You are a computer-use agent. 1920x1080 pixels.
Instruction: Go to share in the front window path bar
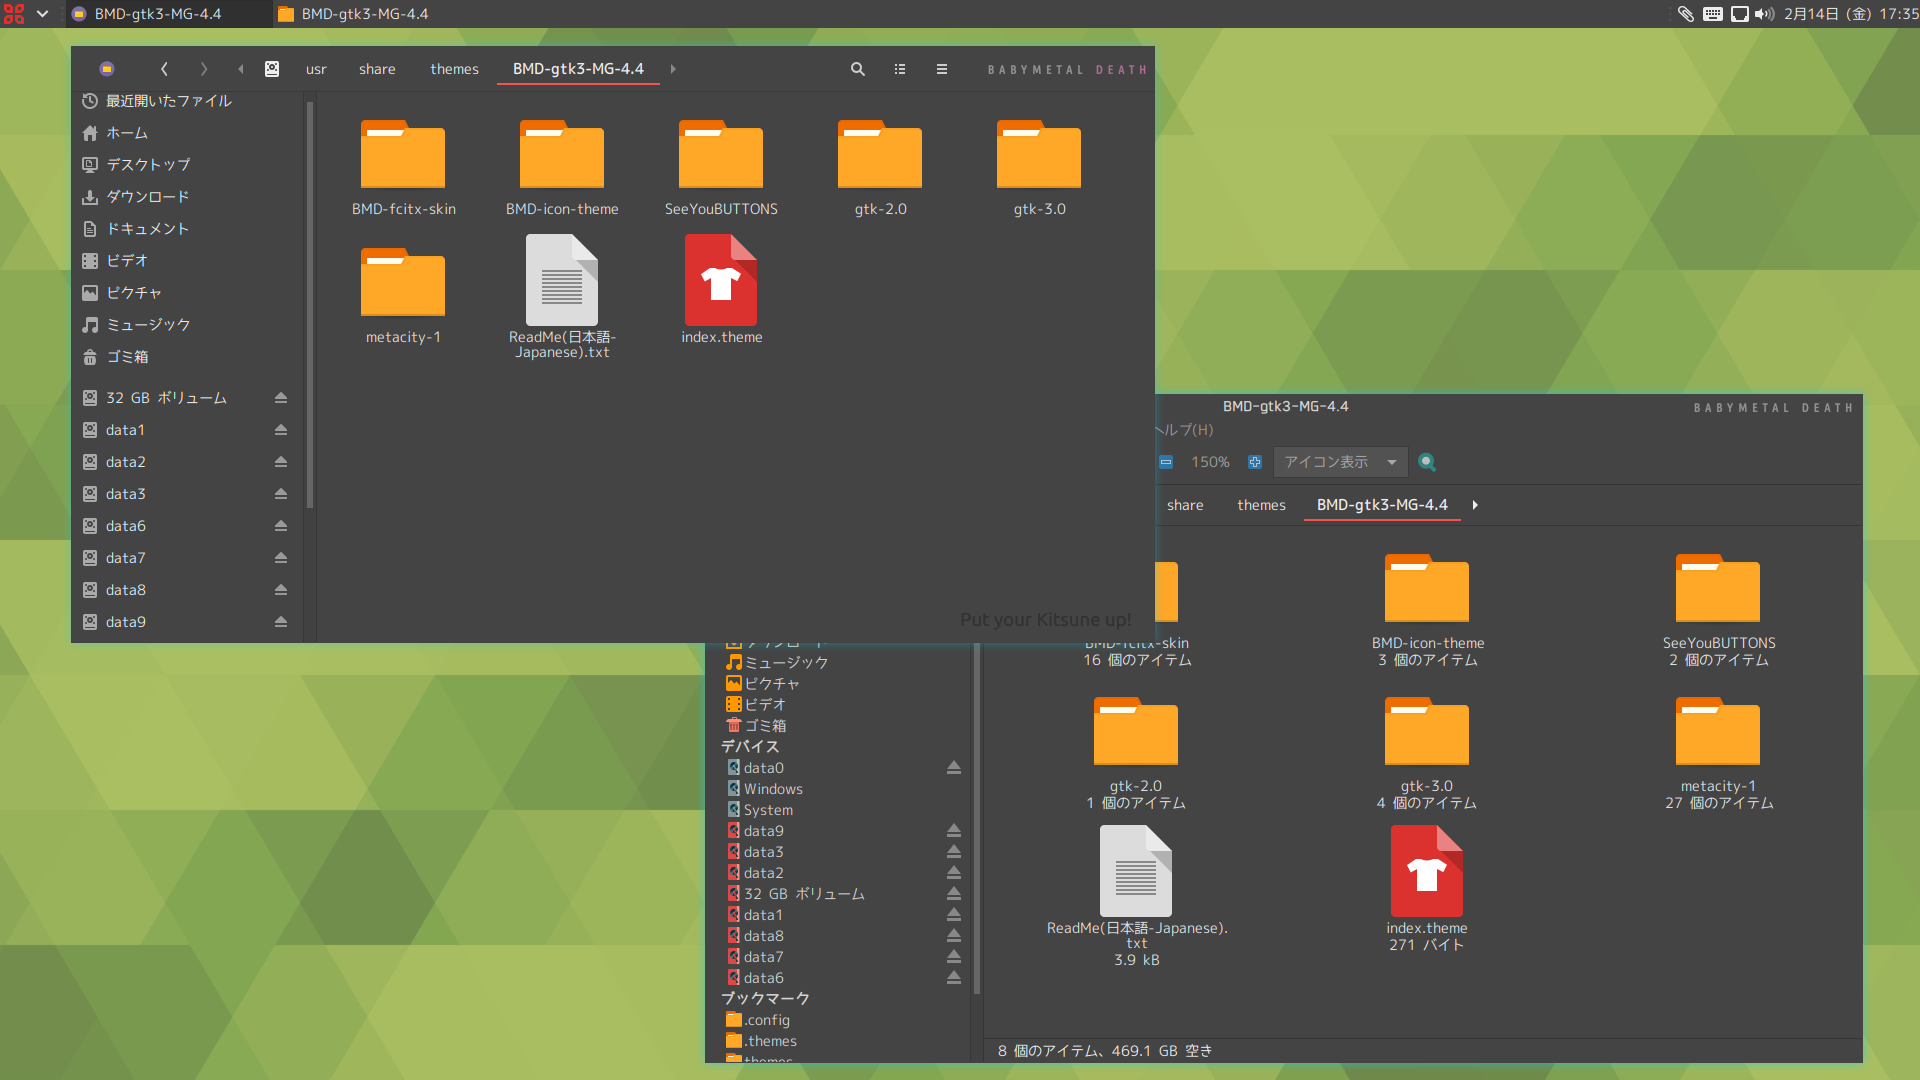(377, 69)
